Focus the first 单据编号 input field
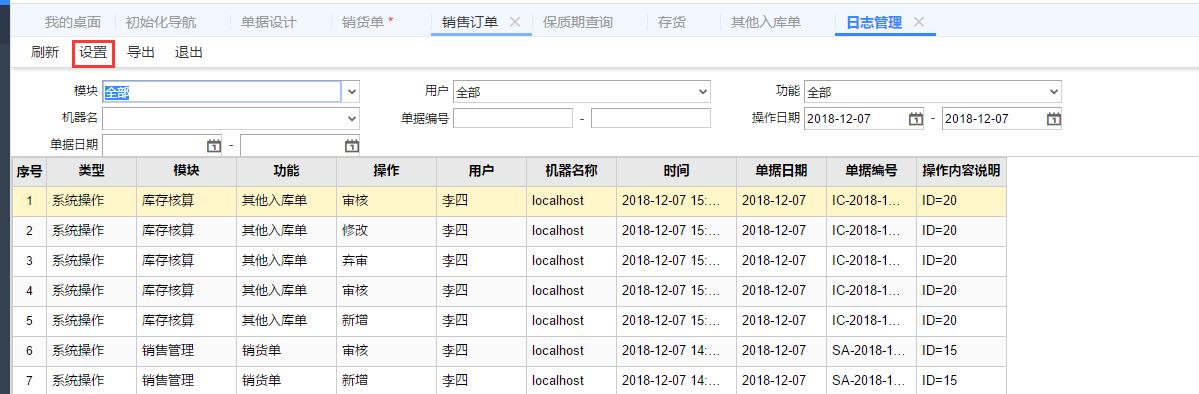The image size is (1199, 394). [513, 119]
